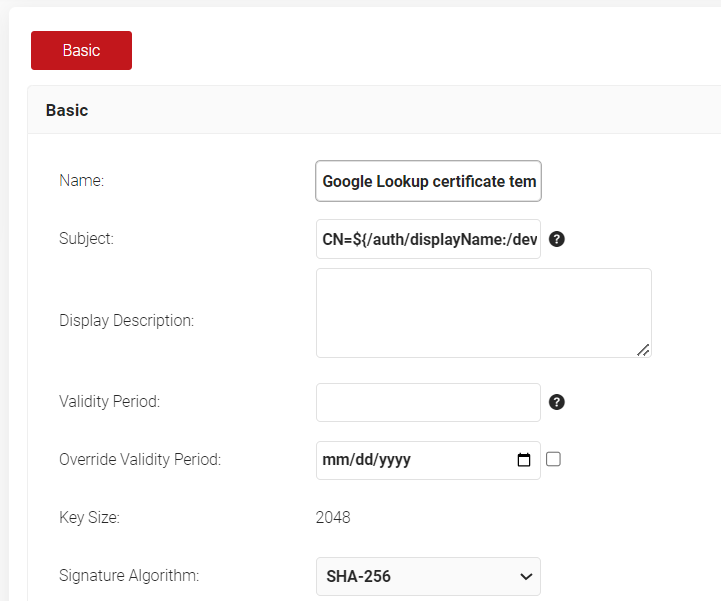
Task: Select the day segment of override date
Action: click(x=356, y=461)
